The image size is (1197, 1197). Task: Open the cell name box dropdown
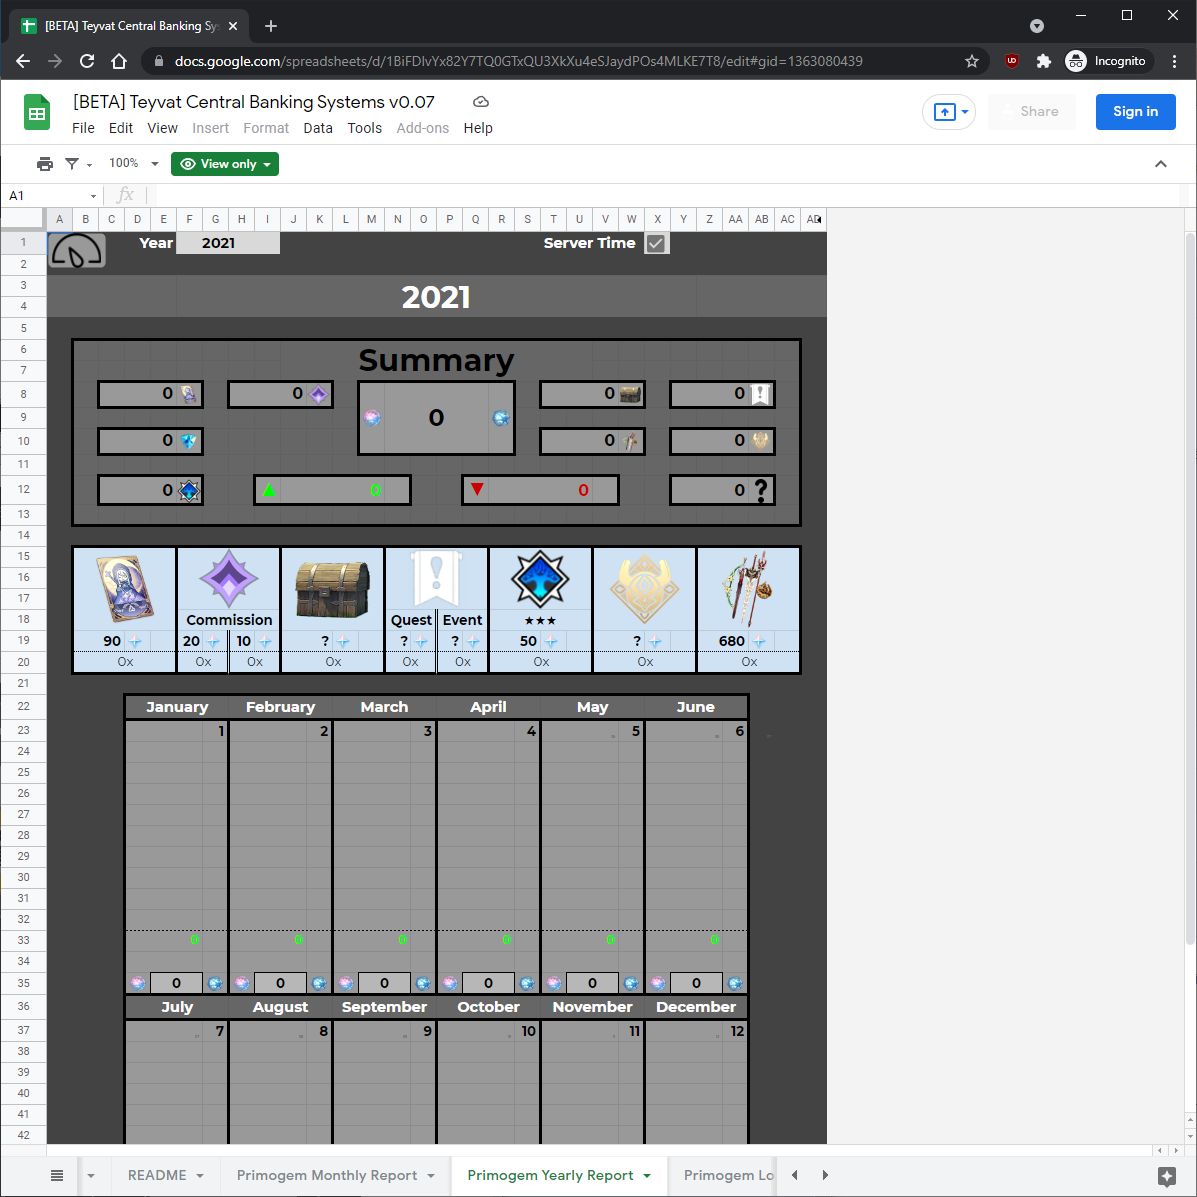(93, 196)
